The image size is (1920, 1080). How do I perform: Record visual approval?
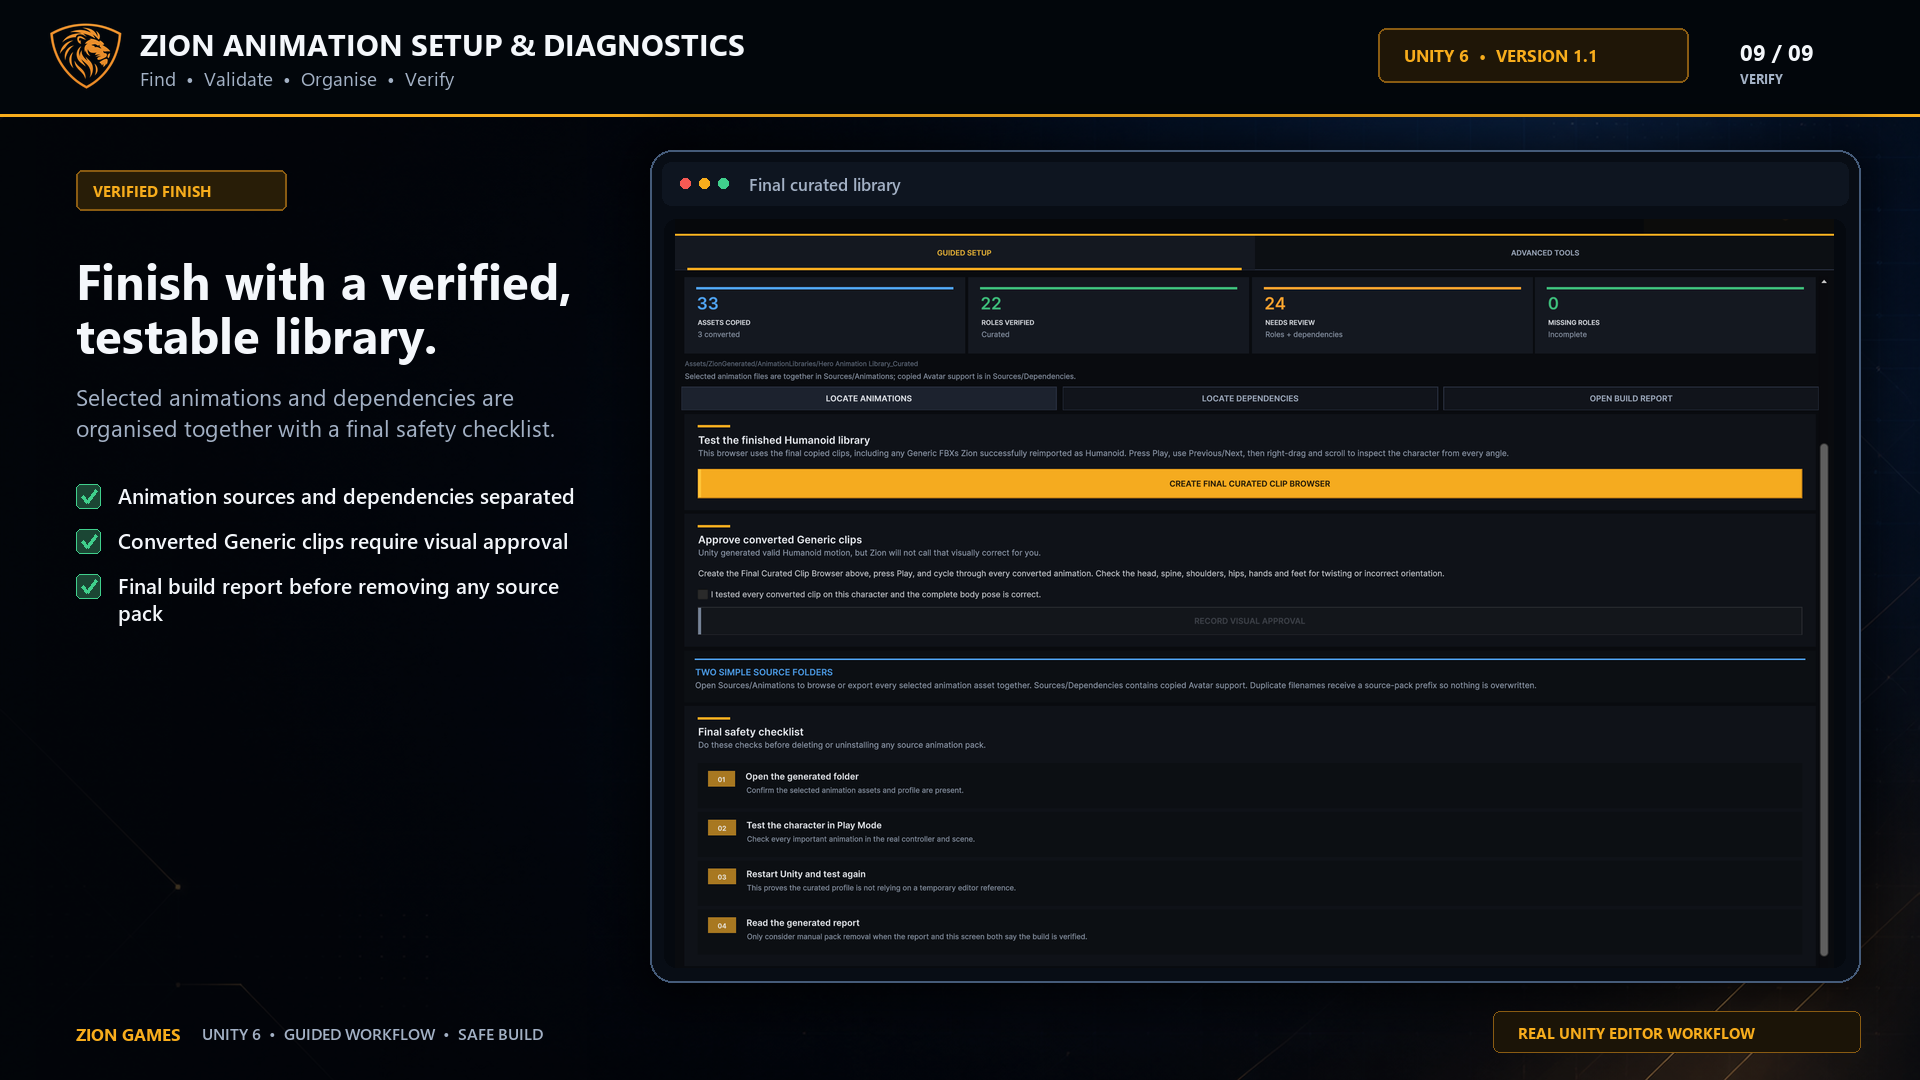coord(1249,621)
